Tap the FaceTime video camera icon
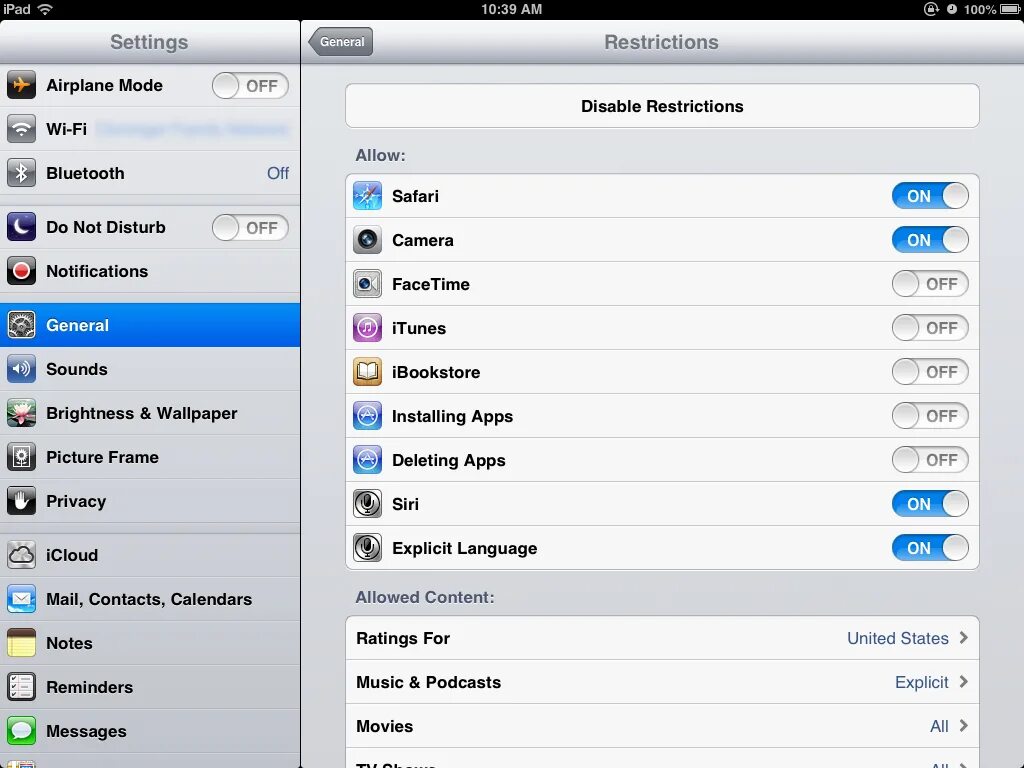The height and width of the screenshot is (768, 1024). 368,284
